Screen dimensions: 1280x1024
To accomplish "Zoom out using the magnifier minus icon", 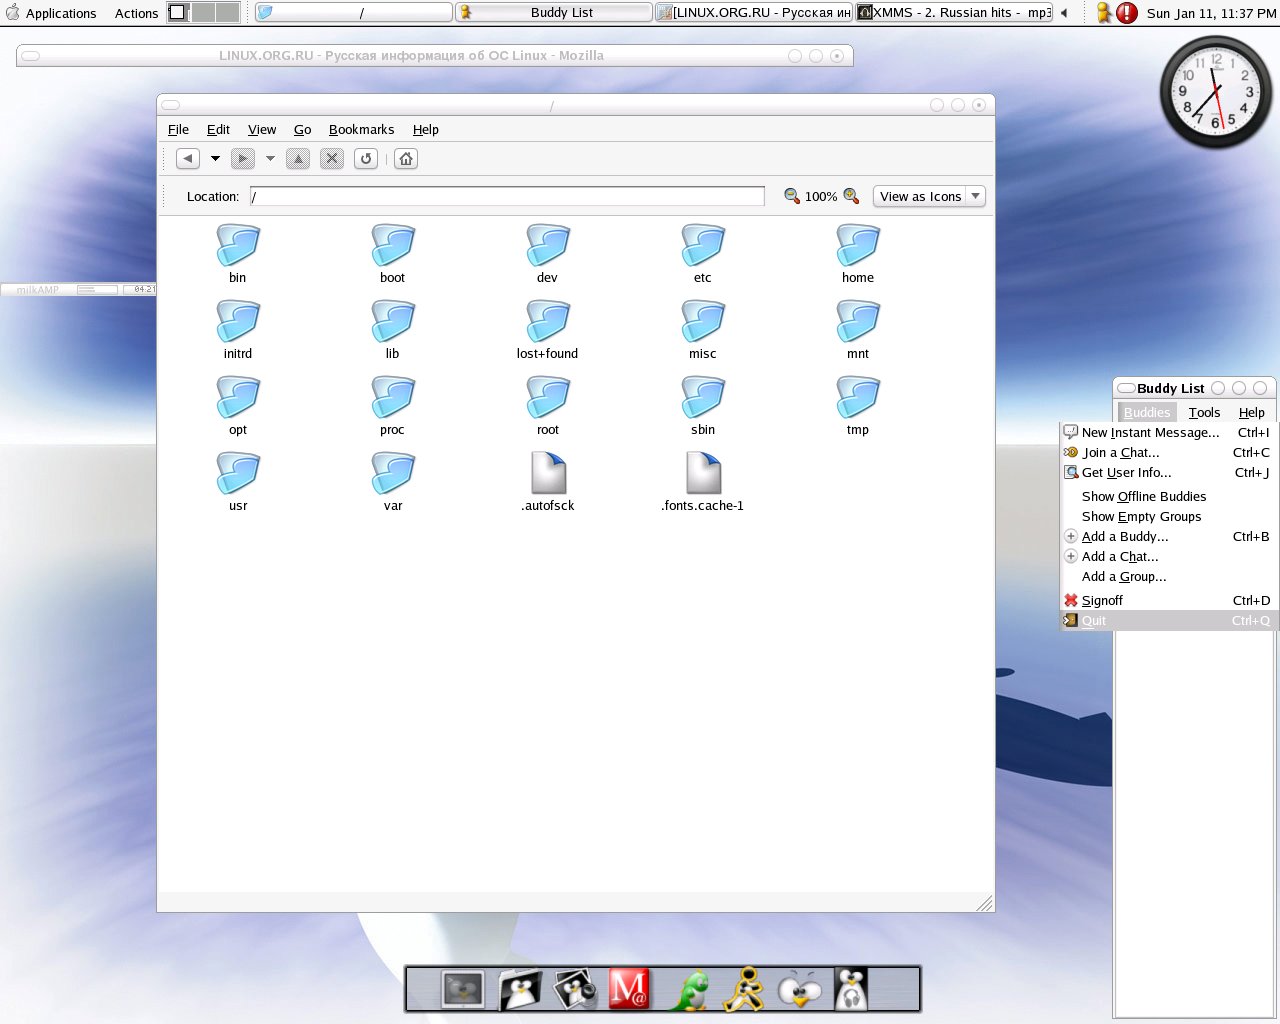I will pyautogui.click(x=791, y=196).
